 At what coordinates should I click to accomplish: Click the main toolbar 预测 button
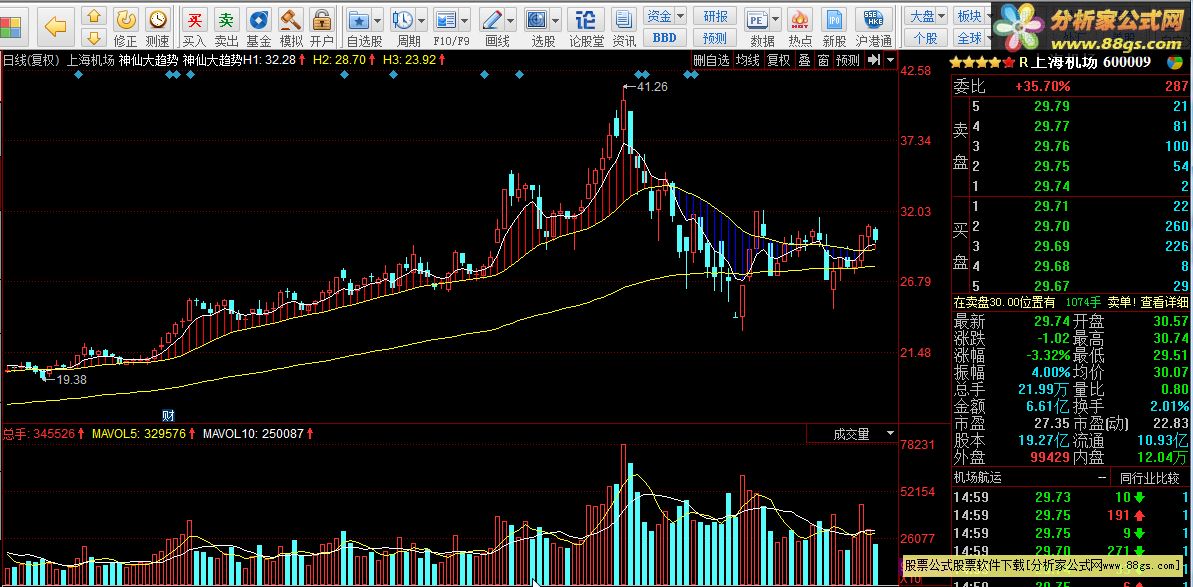[715, 37]
